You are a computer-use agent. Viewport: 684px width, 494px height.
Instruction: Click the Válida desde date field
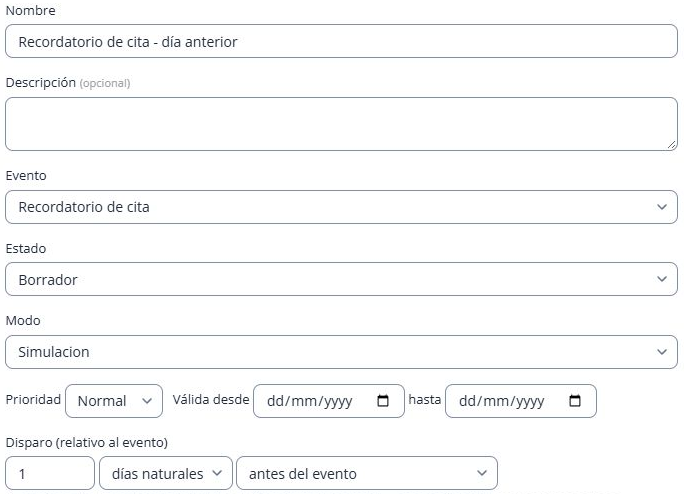(328, 401)
